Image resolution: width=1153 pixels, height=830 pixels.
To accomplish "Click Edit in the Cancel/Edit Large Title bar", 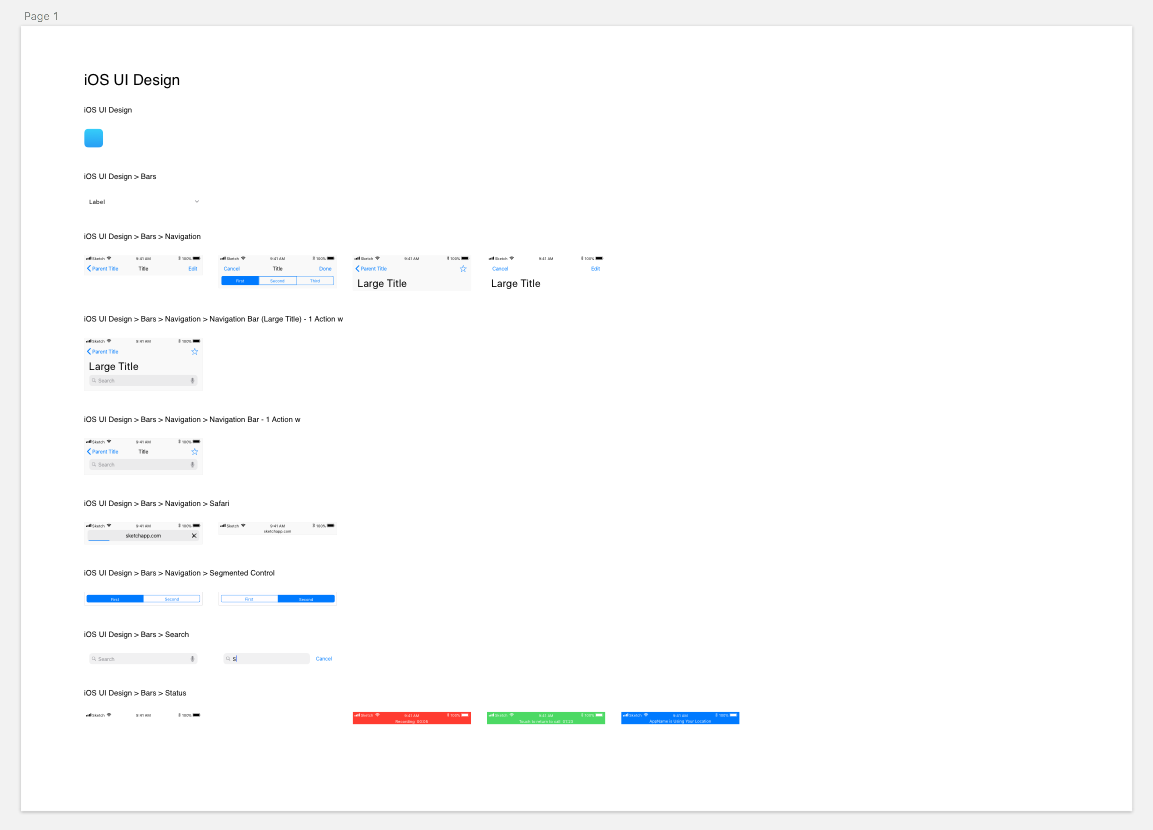I will [596, 269].
